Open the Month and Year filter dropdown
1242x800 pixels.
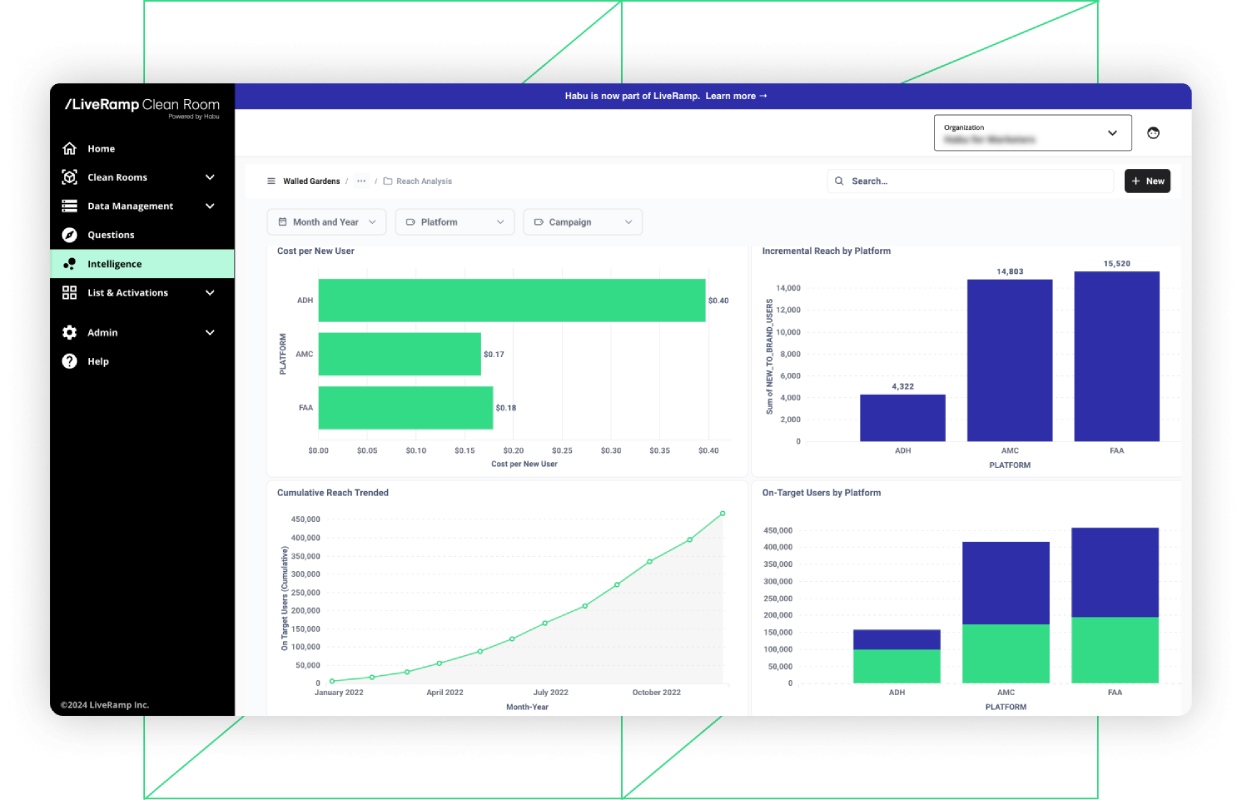click(x=326, y=222)
